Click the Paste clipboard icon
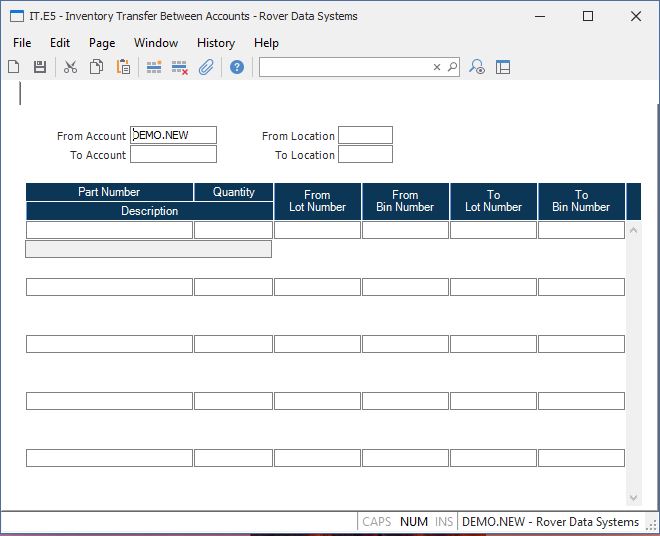 [123, 67]
